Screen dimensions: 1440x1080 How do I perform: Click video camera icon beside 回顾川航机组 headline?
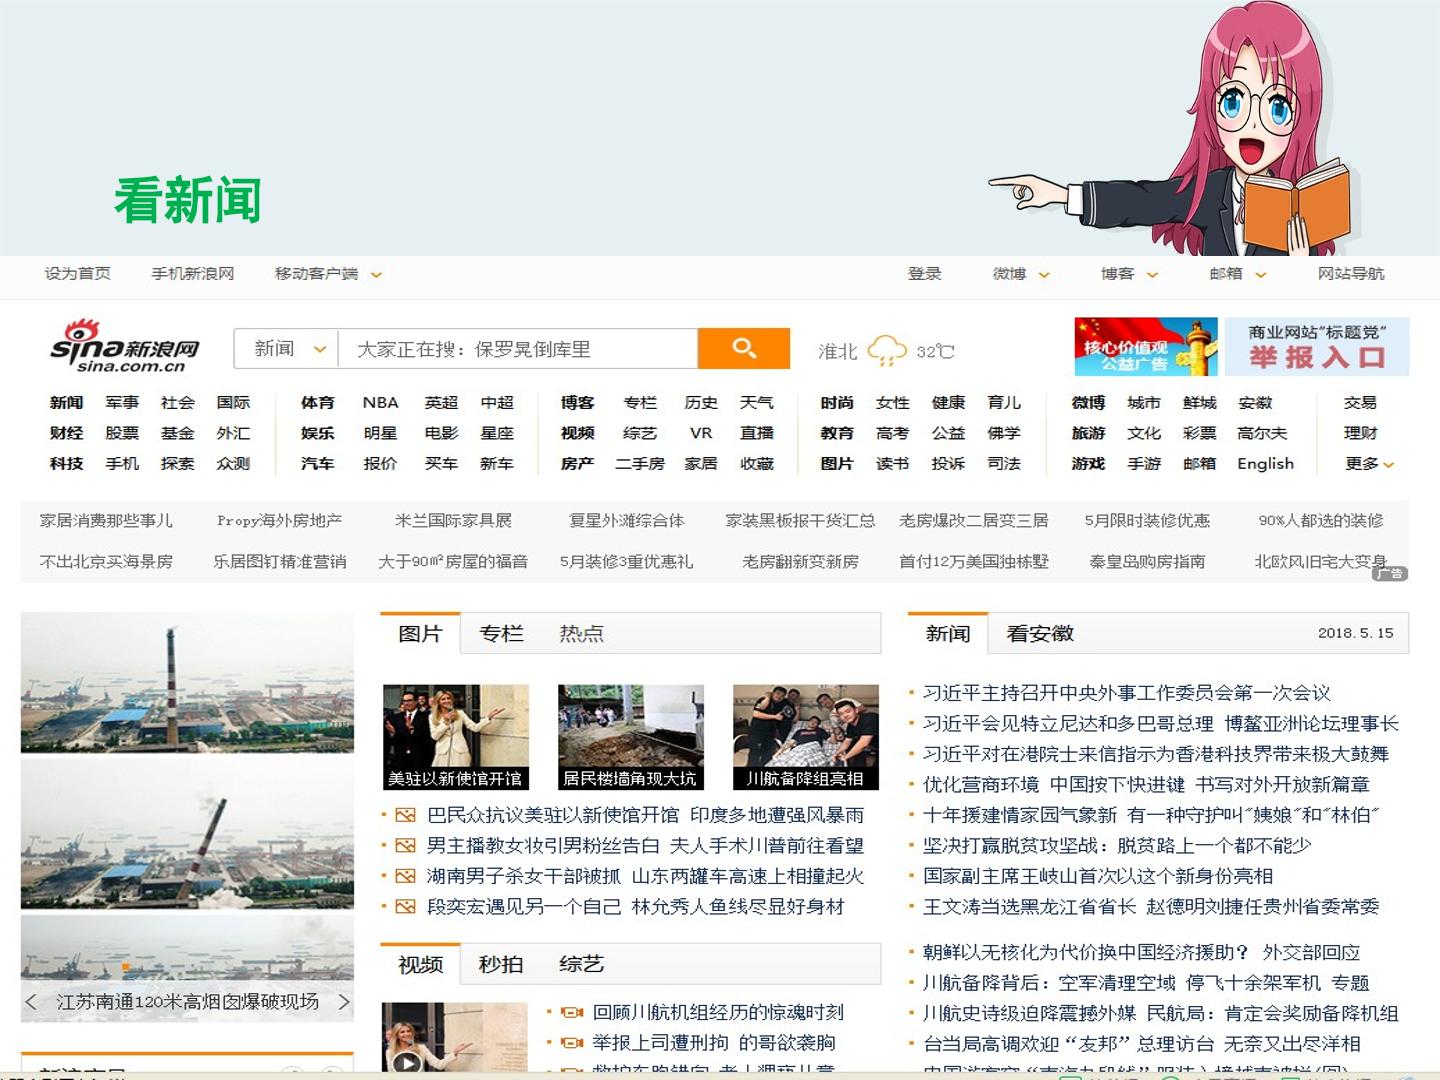[x=571, y=1012]
